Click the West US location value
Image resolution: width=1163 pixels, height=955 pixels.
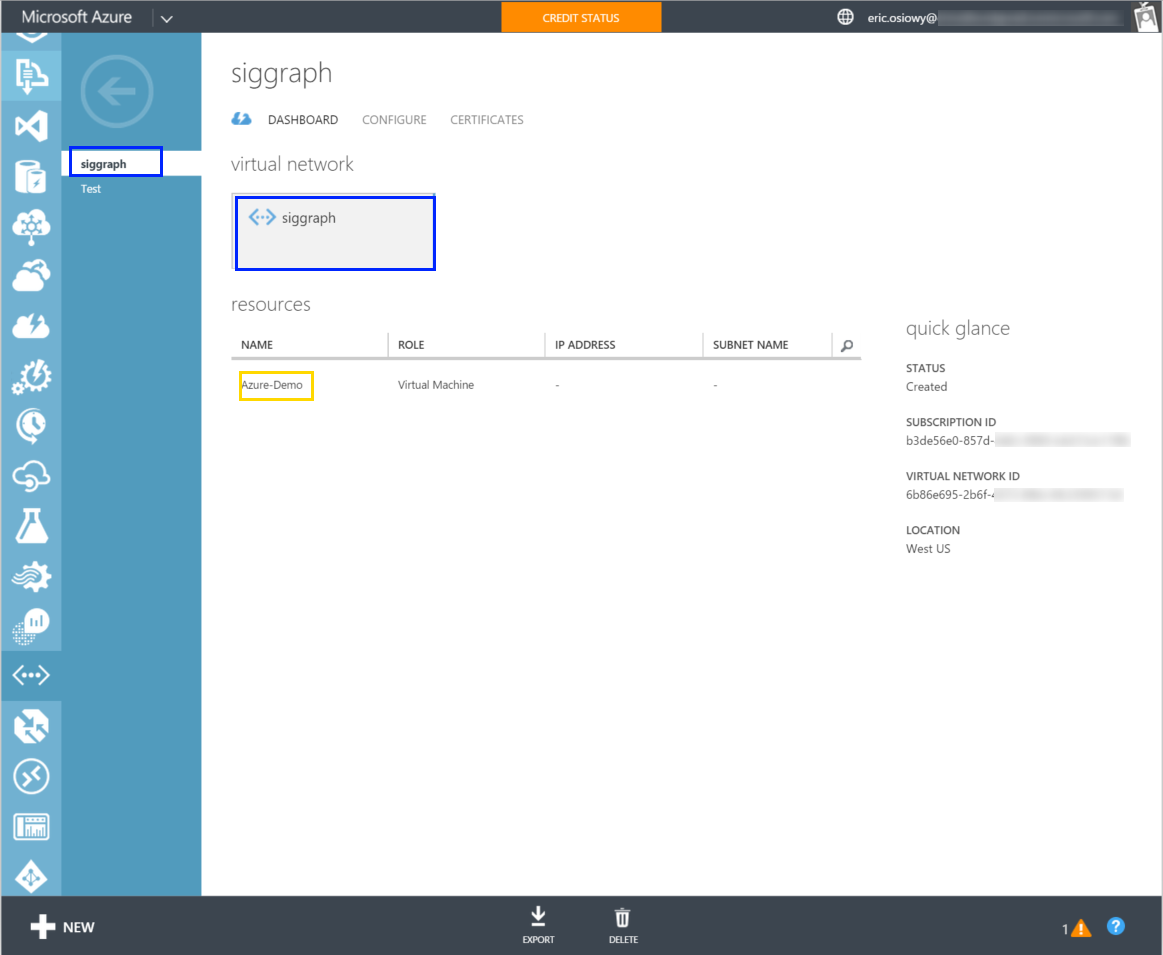[x=928, y=549]
